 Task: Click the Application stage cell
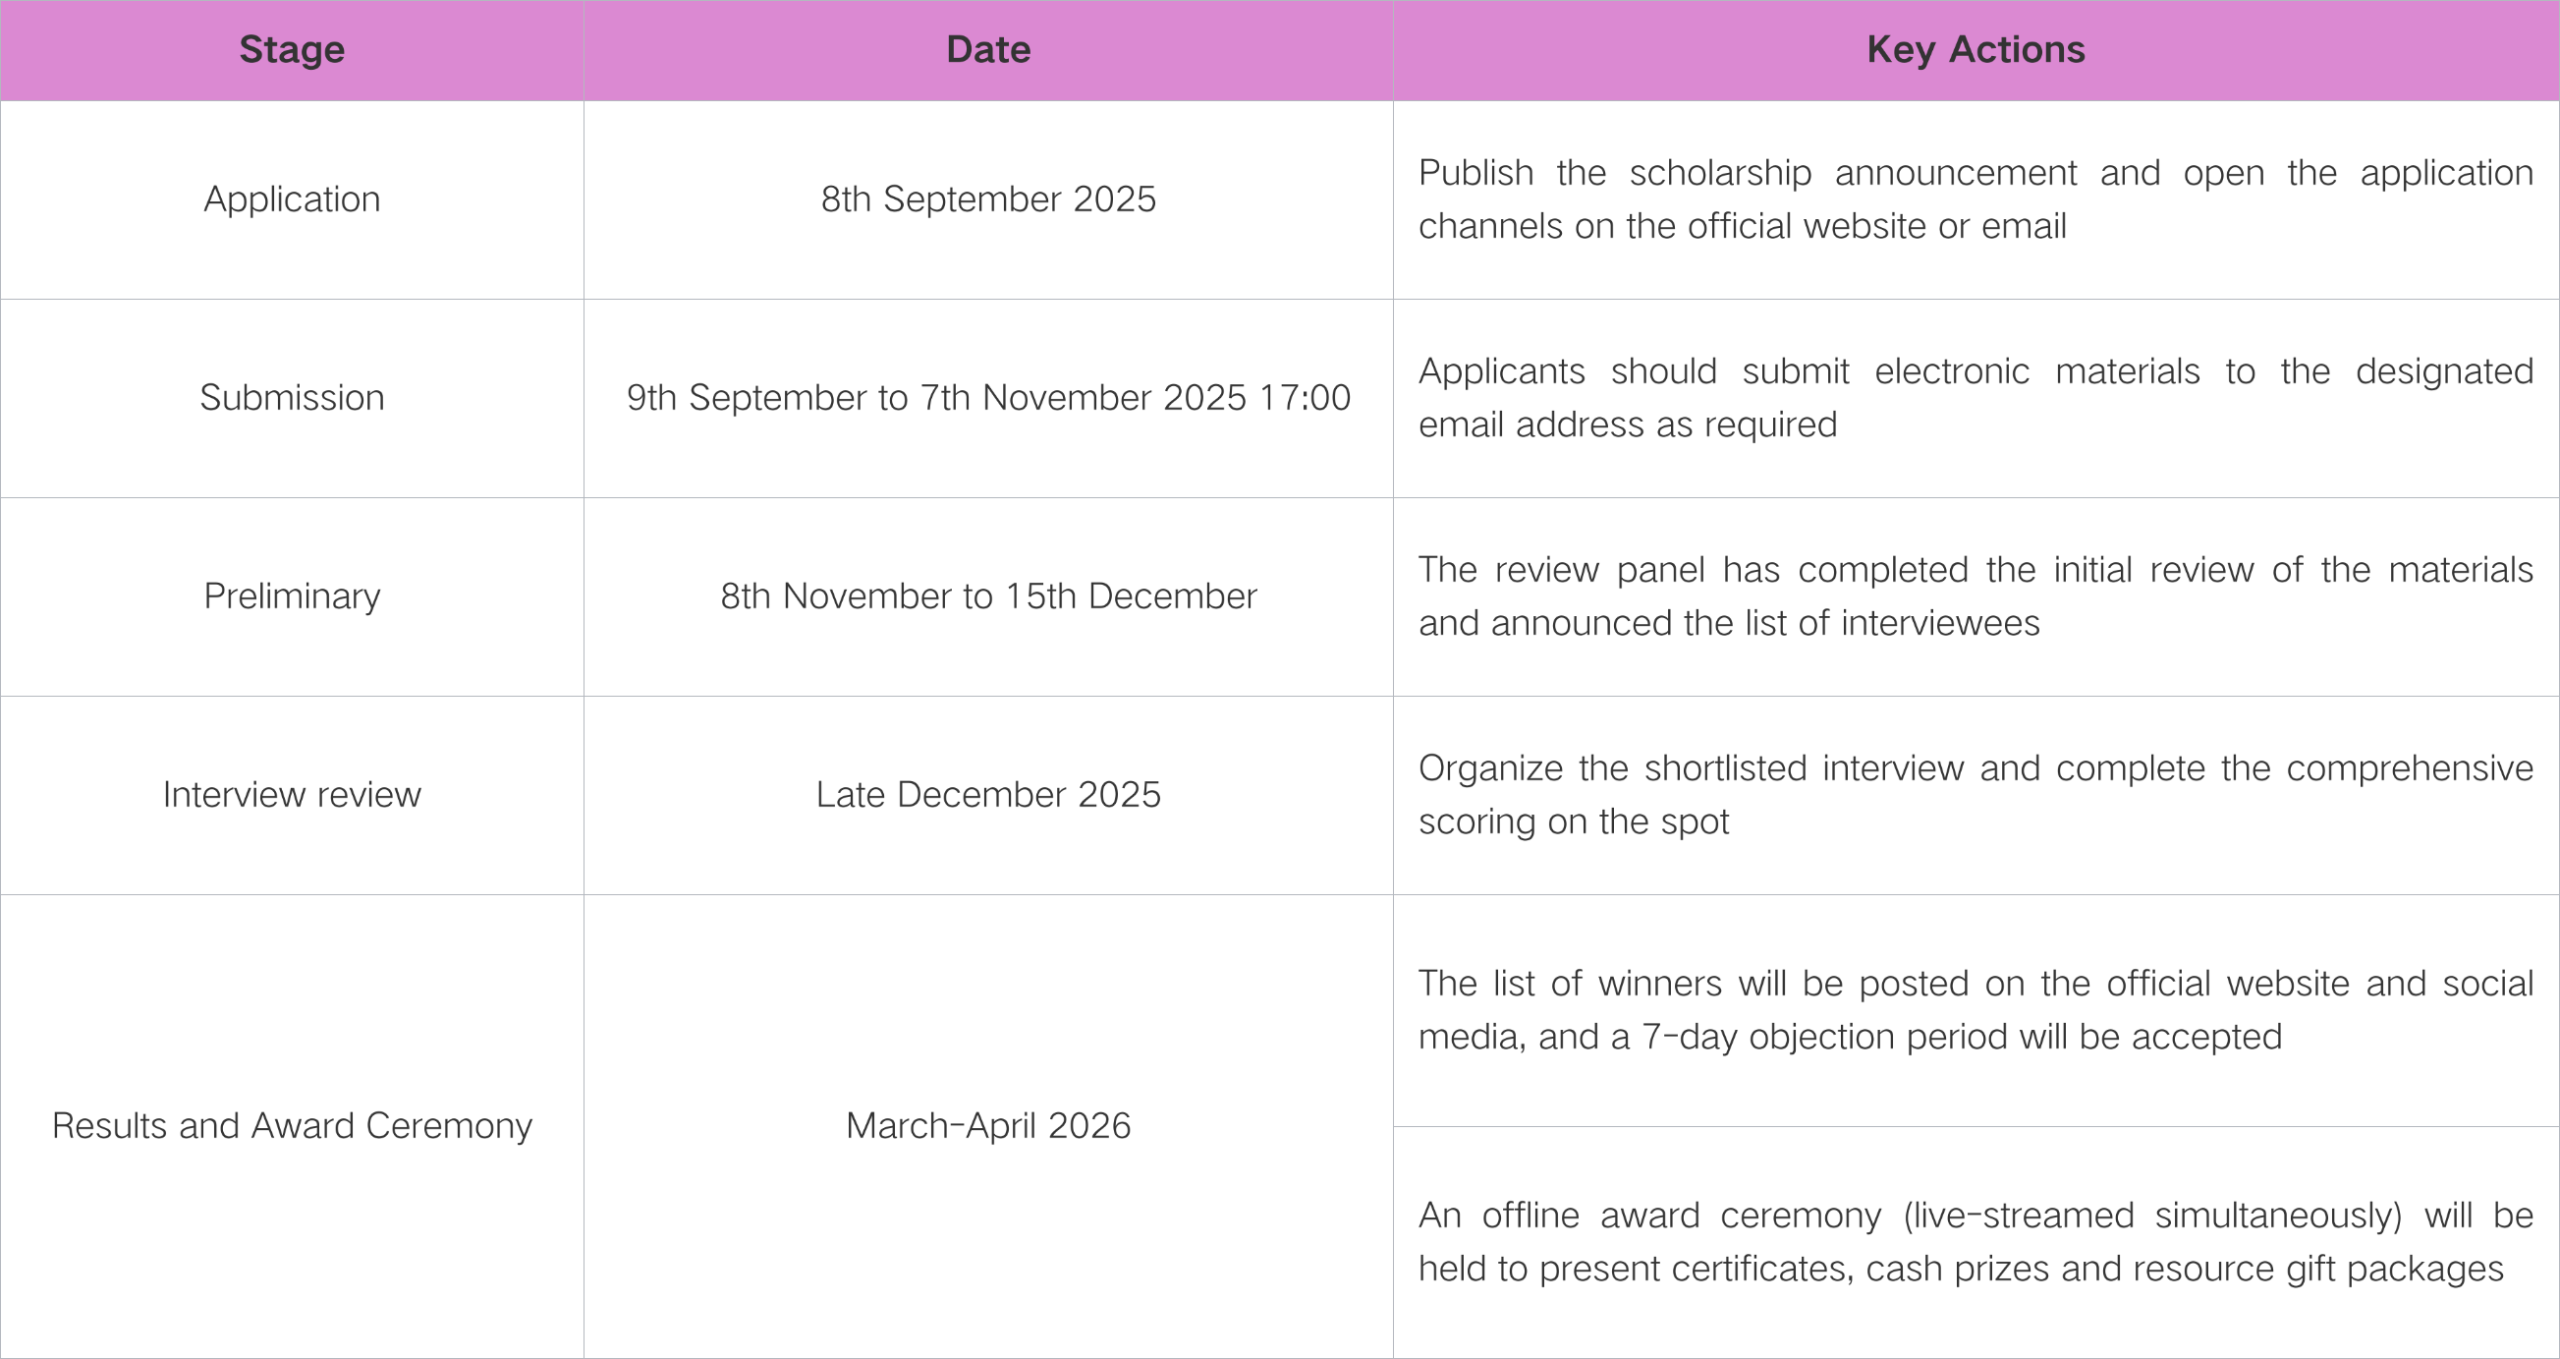[x=292, y=199]
